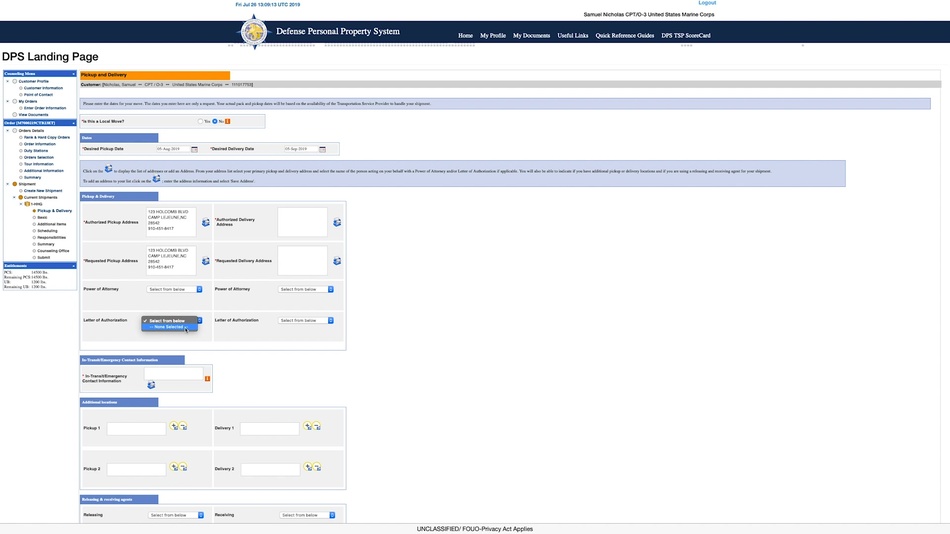Select No for Is this a Local Move
This screenshot has height=534, width=950.
[x=215, y=121]
